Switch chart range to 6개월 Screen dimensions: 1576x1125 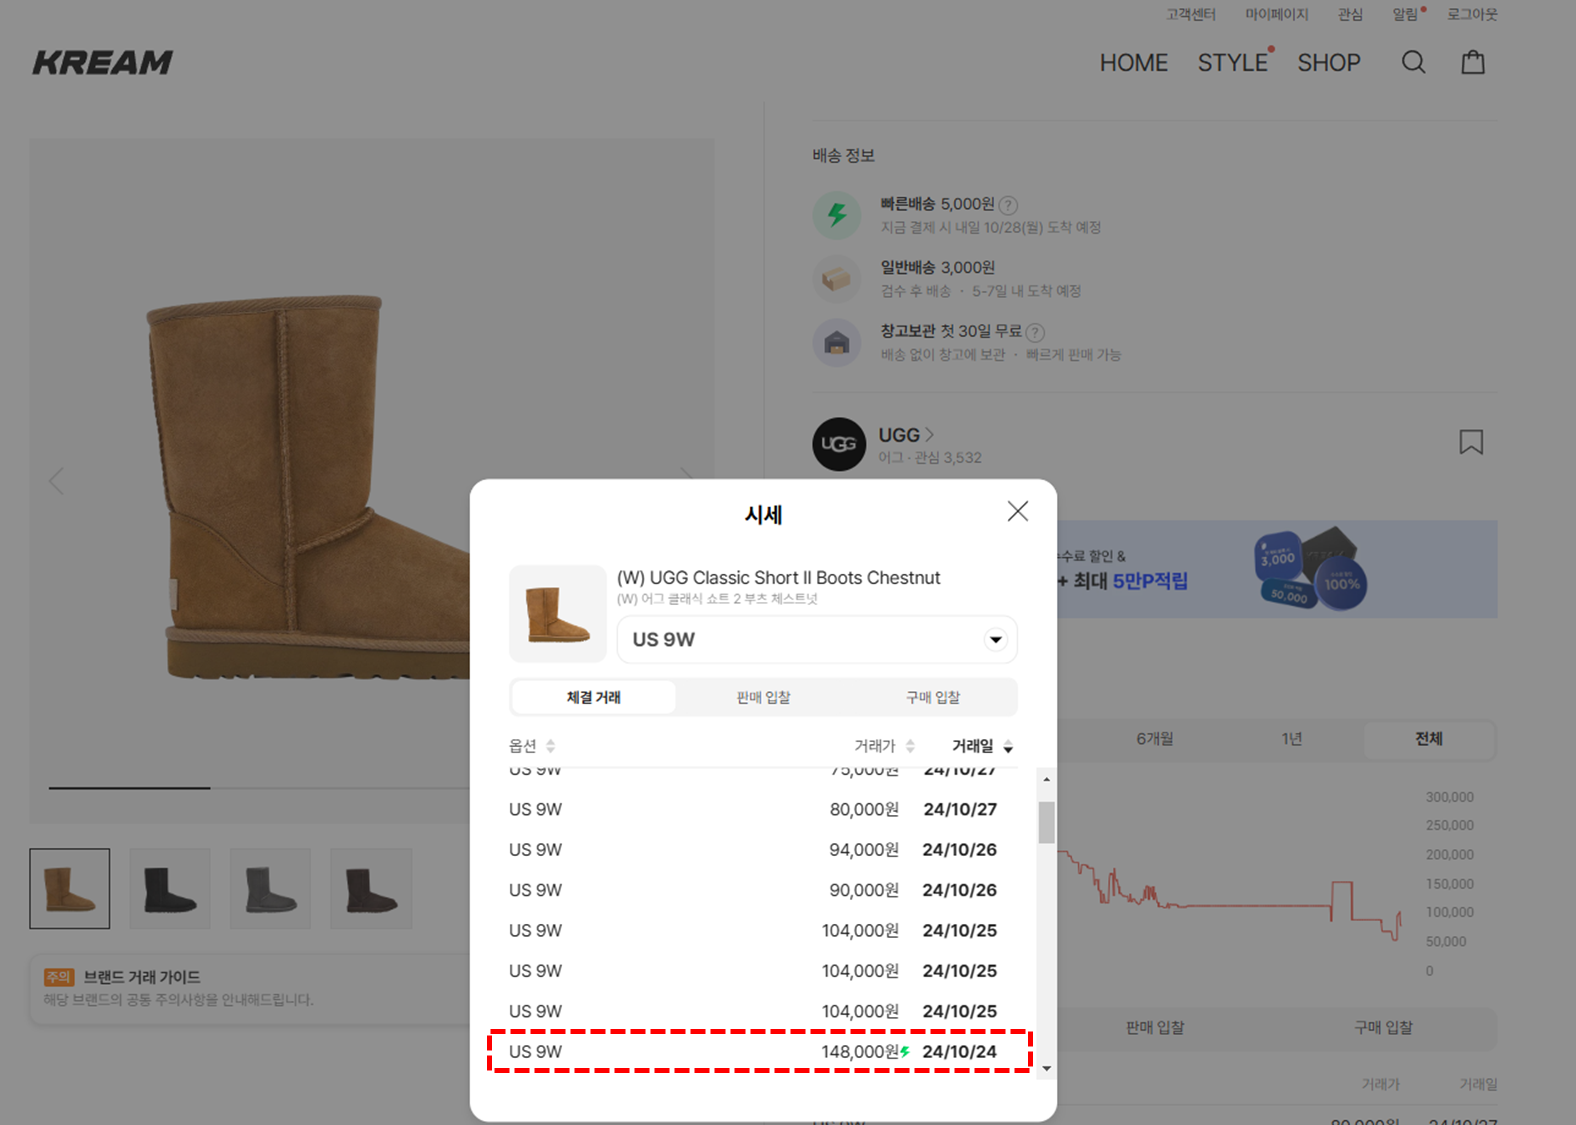[x=1155, y=739]
